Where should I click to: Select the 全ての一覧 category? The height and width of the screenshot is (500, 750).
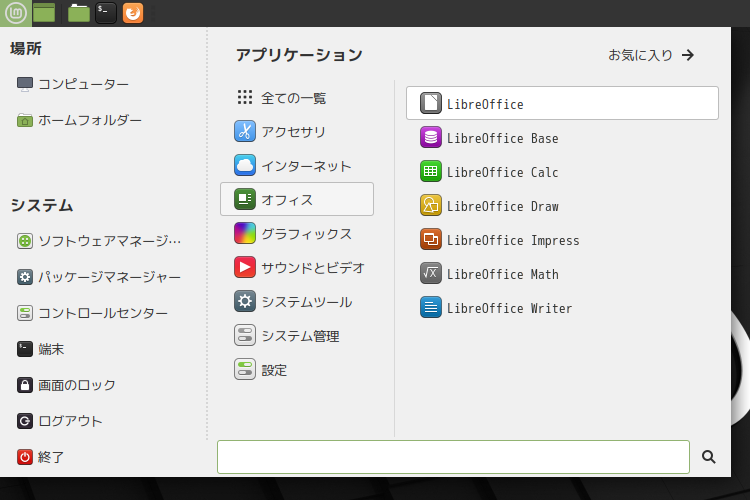(297, 98)
